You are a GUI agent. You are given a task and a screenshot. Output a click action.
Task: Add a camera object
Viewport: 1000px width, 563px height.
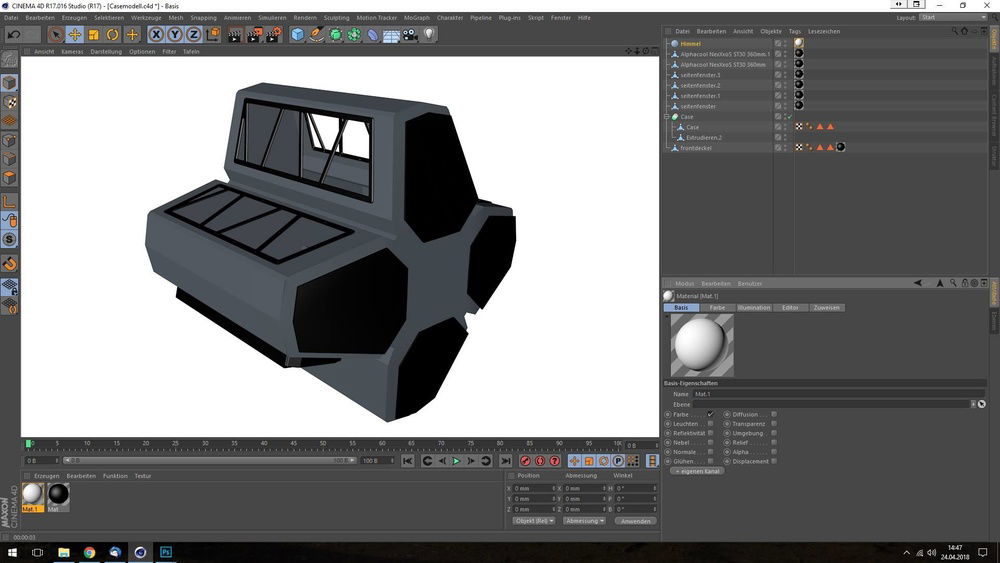tap(410, 35)
